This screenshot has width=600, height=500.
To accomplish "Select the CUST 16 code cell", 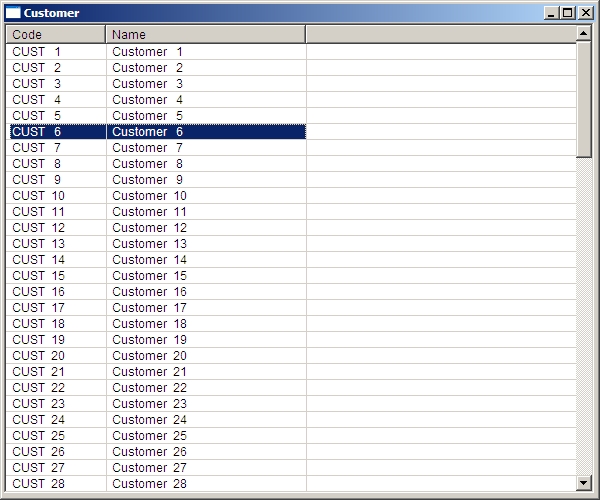I will coord(56,292).
